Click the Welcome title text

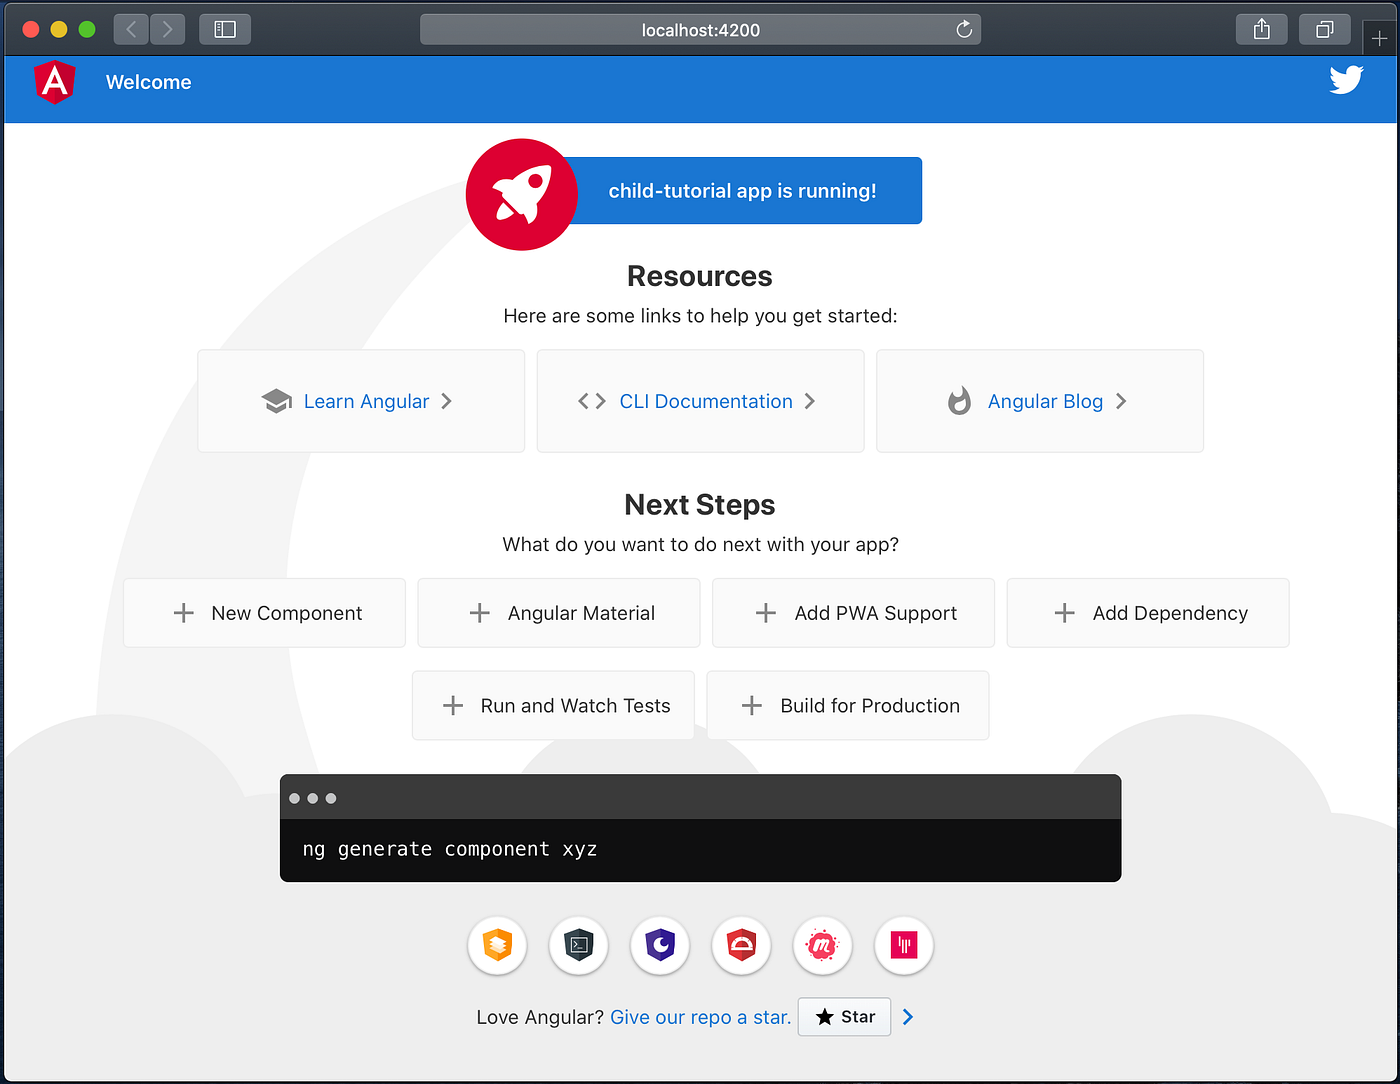point(149,82)
